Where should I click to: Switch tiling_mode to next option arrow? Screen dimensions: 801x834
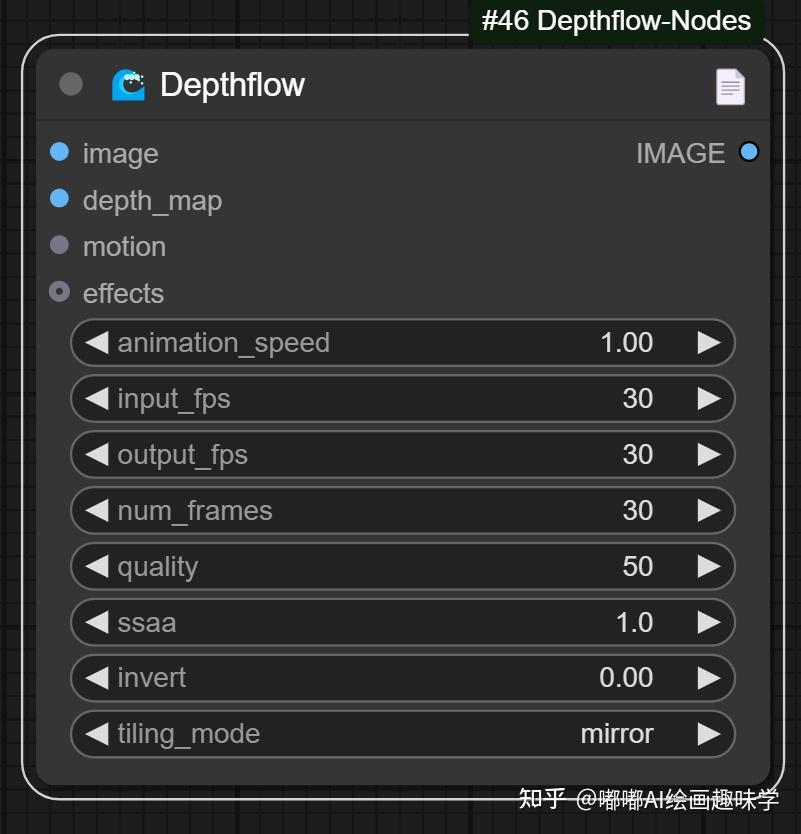(709, 734)
